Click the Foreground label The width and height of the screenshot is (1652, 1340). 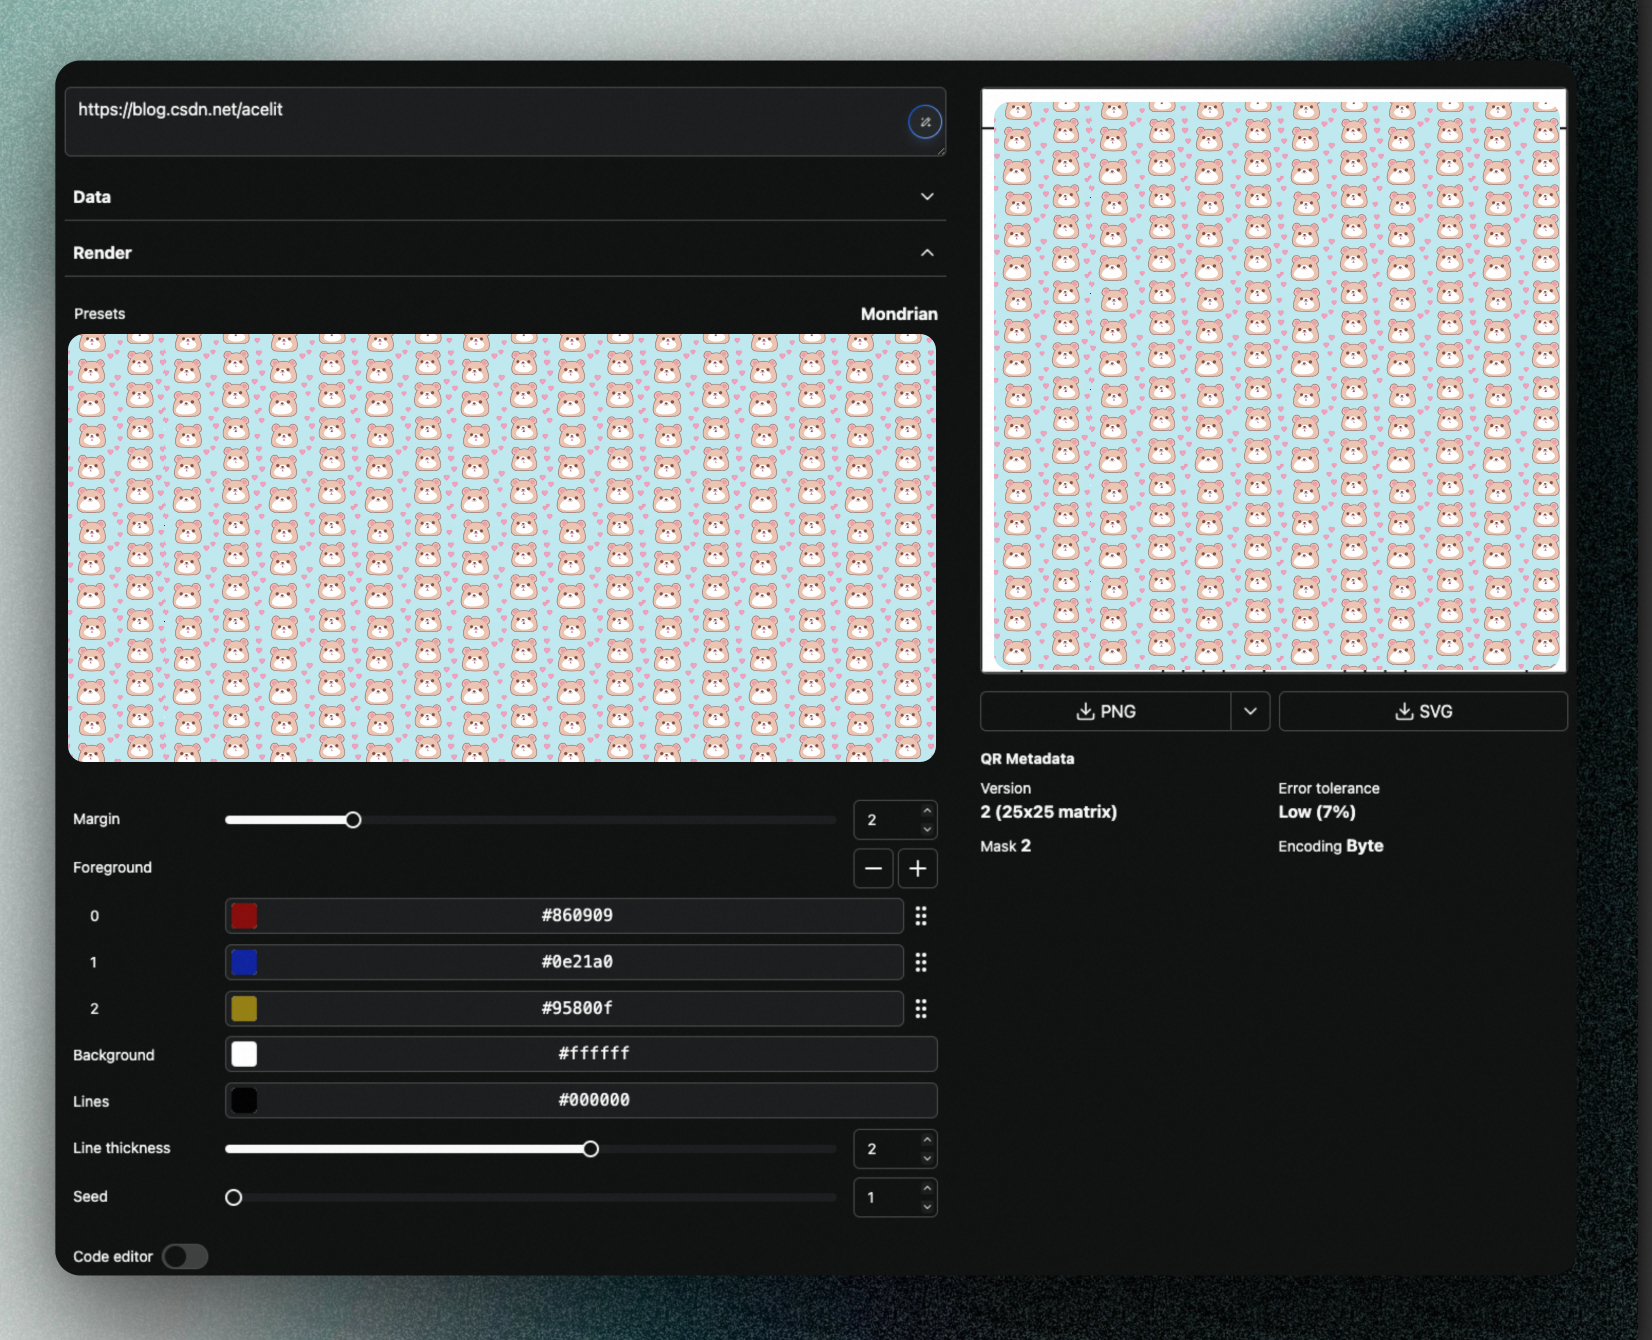[112, 868]
